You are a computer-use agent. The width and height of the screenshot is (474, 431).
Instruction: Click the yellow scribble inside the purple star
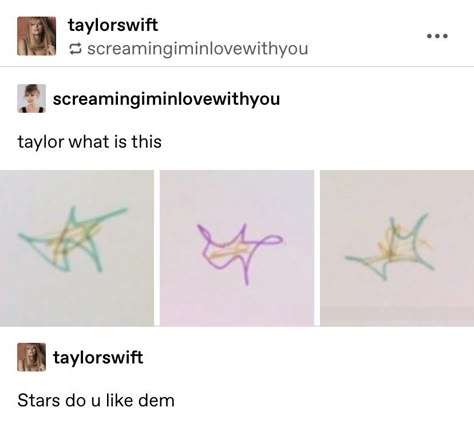click(x=230, y=253)
